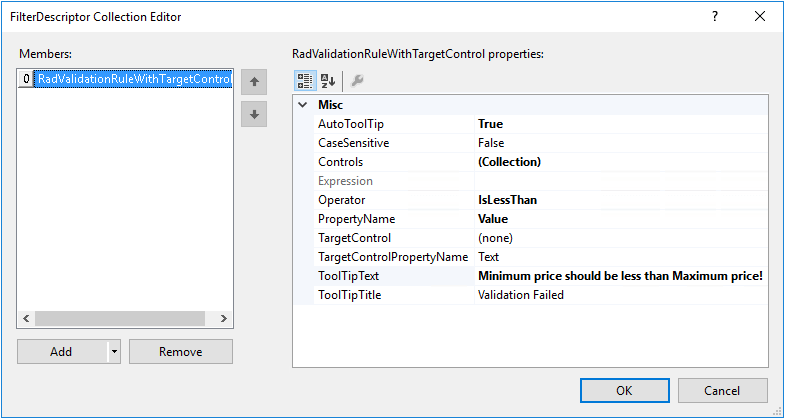Switch property grid to Alphabetical sort

point(328,81)
